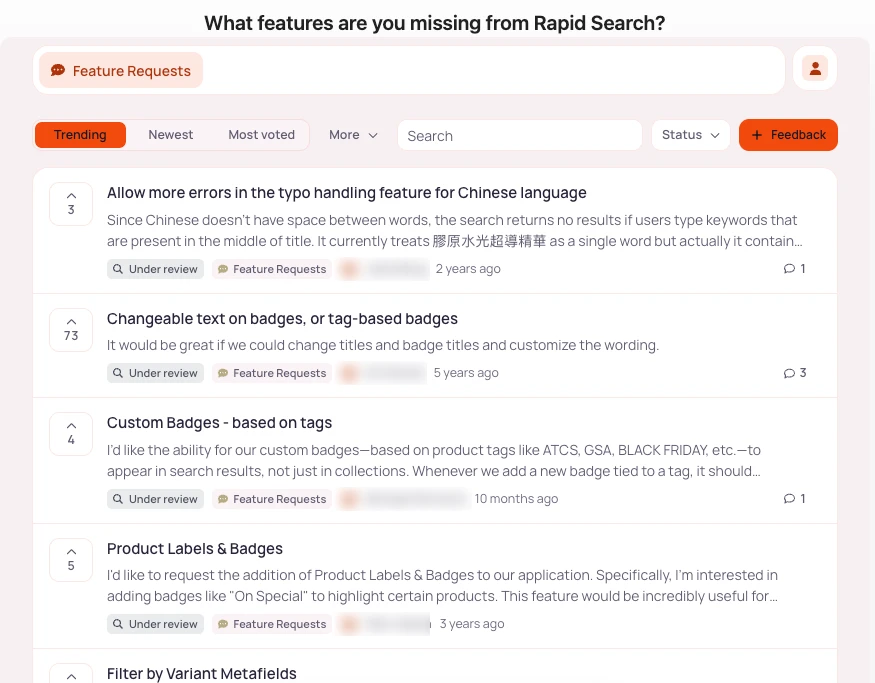Upvote the Filter by Variant Metafields request
Viewport: 875px width, 683px height.
71,674
